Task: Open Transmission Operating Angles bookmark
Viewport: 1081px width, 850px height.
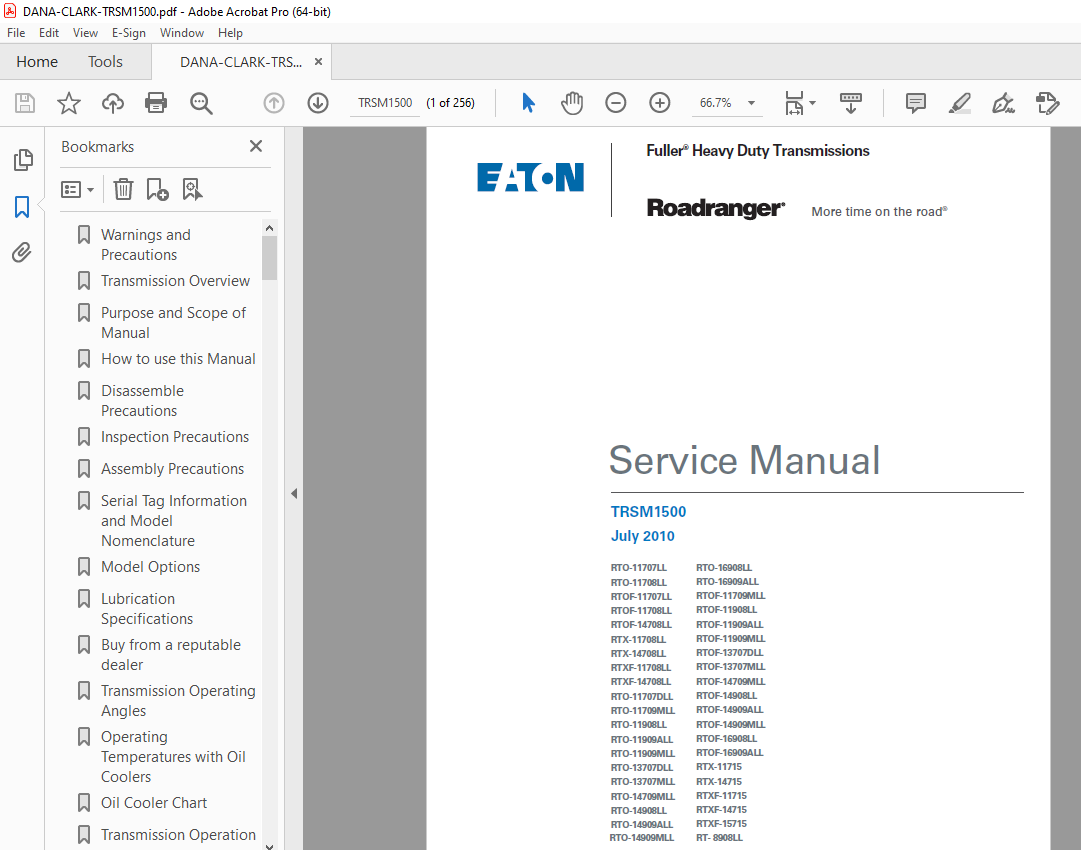Action: (x=178, y=700)
